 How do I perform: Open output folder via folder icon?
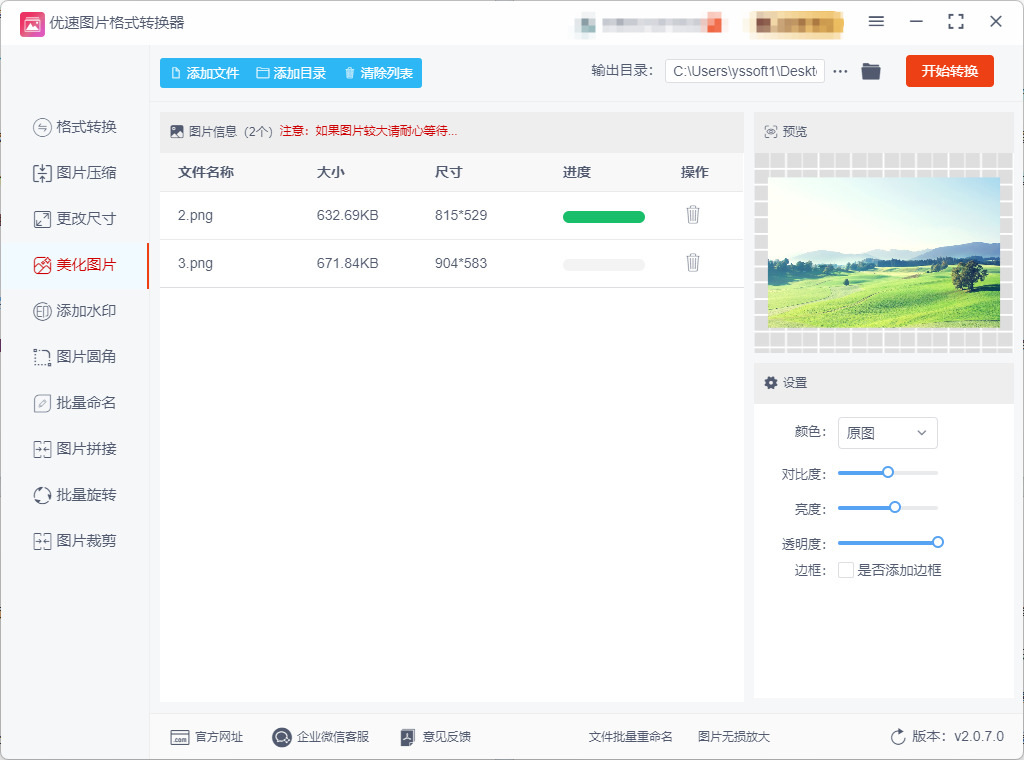click(x=871, y=71)
